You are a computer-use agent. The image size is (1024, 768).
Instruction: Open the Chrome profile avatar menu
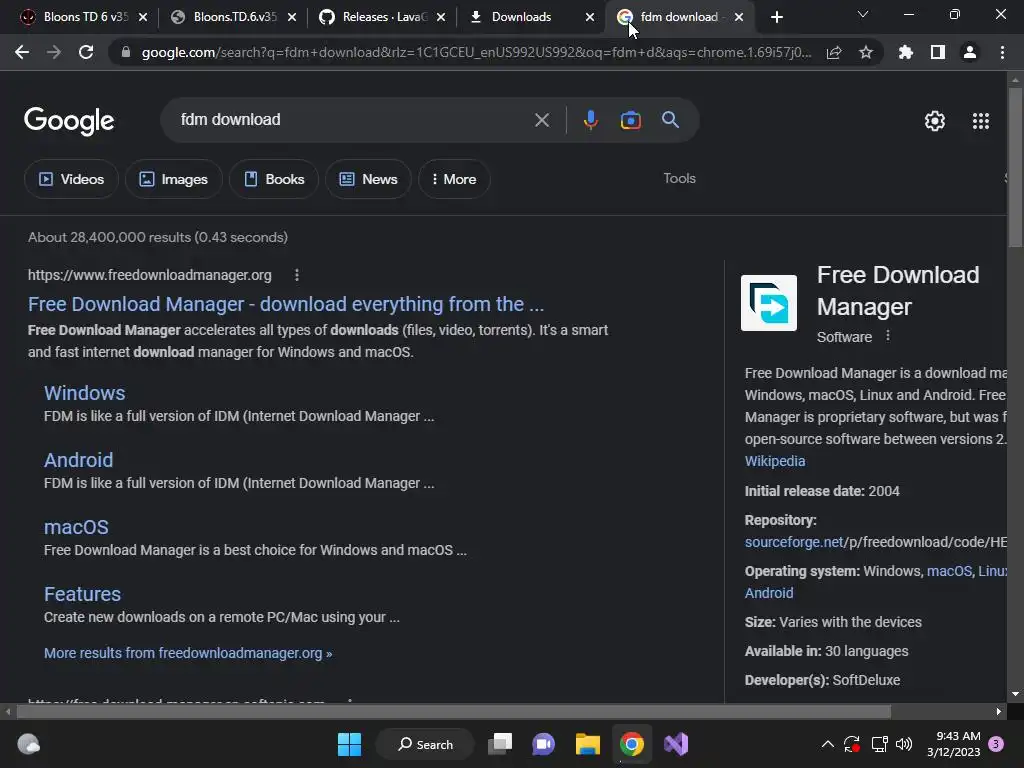970,52
